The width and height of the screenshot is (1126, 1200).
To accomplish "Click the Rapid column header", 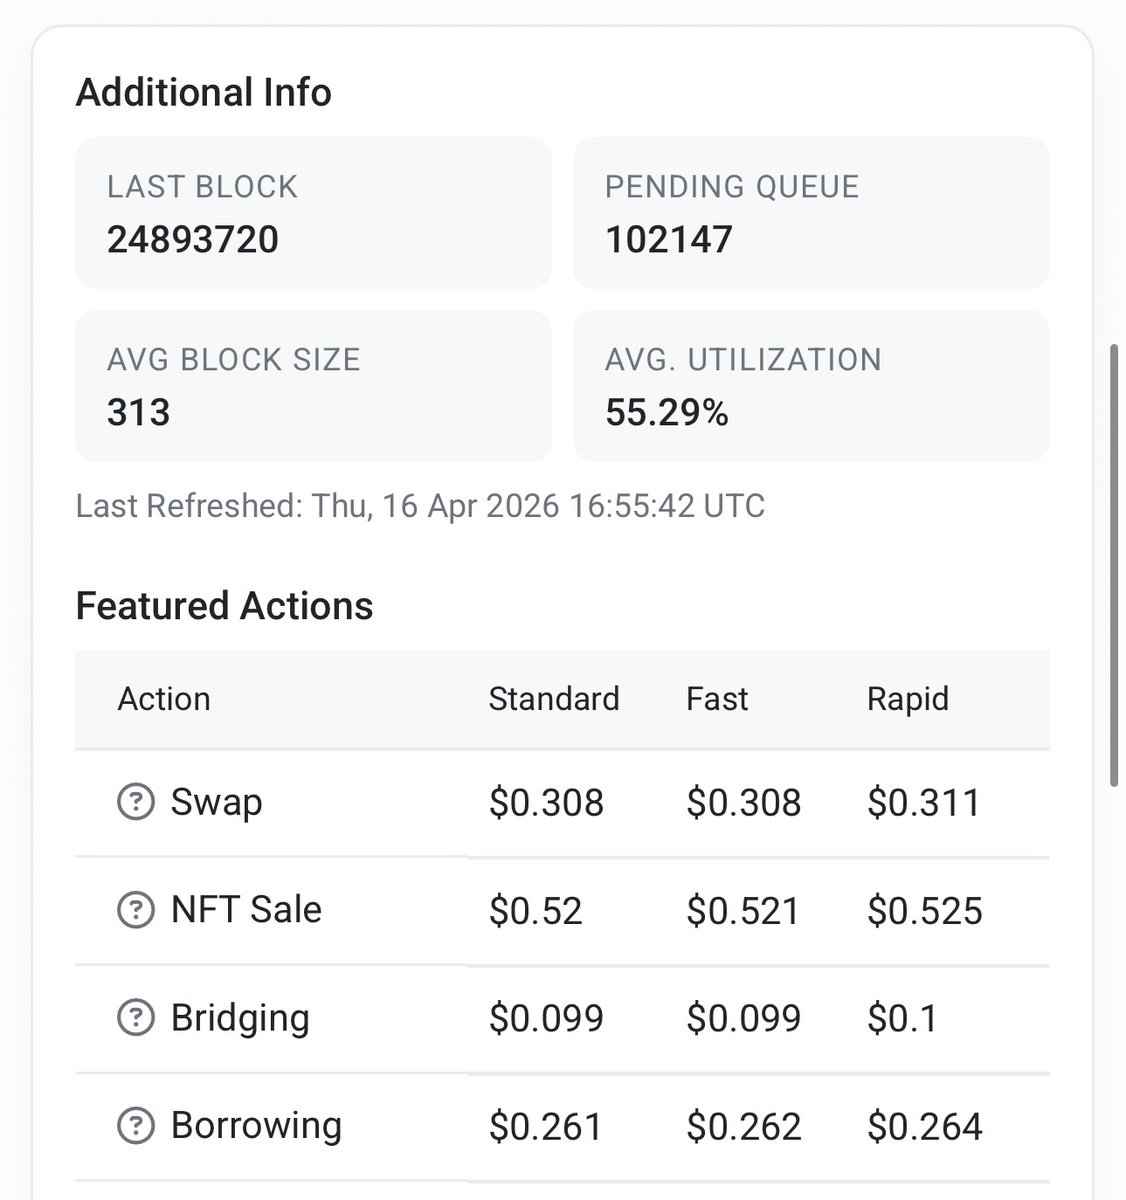I will tap(907, 698).
